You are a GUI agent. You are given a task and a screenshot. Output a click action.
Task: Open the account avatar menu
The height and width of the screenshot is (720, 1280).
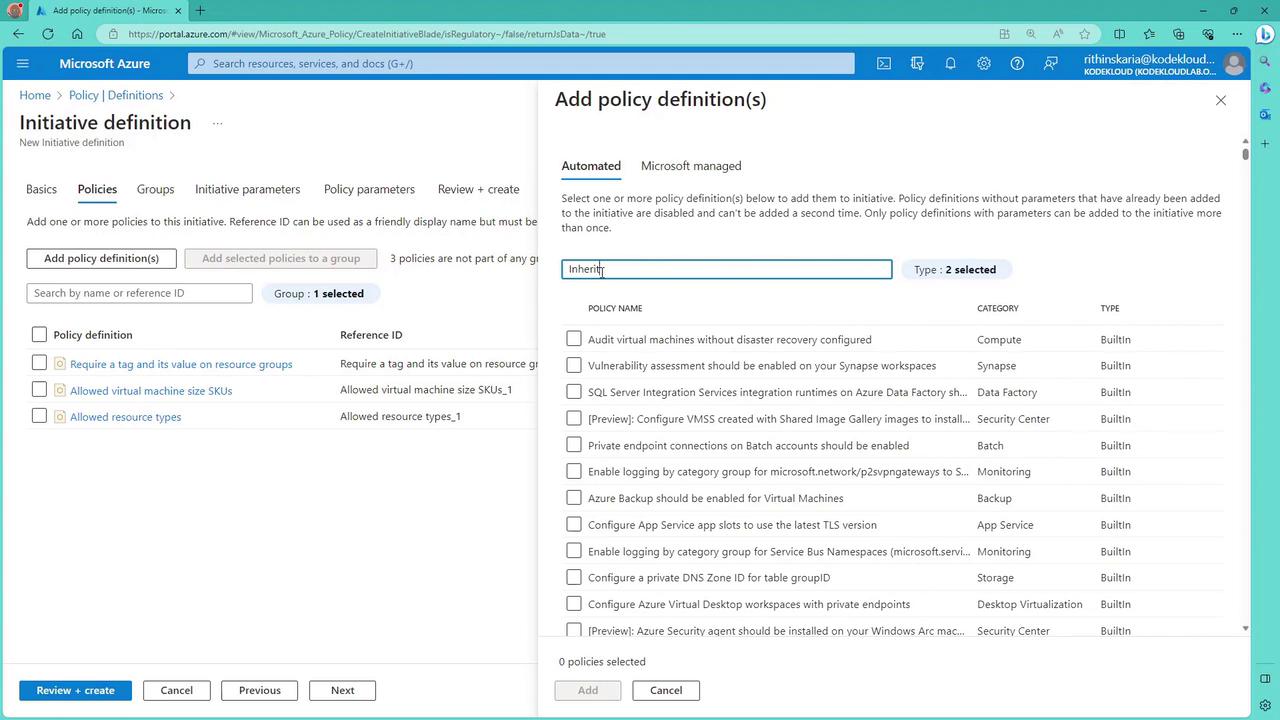(1234, 64)
